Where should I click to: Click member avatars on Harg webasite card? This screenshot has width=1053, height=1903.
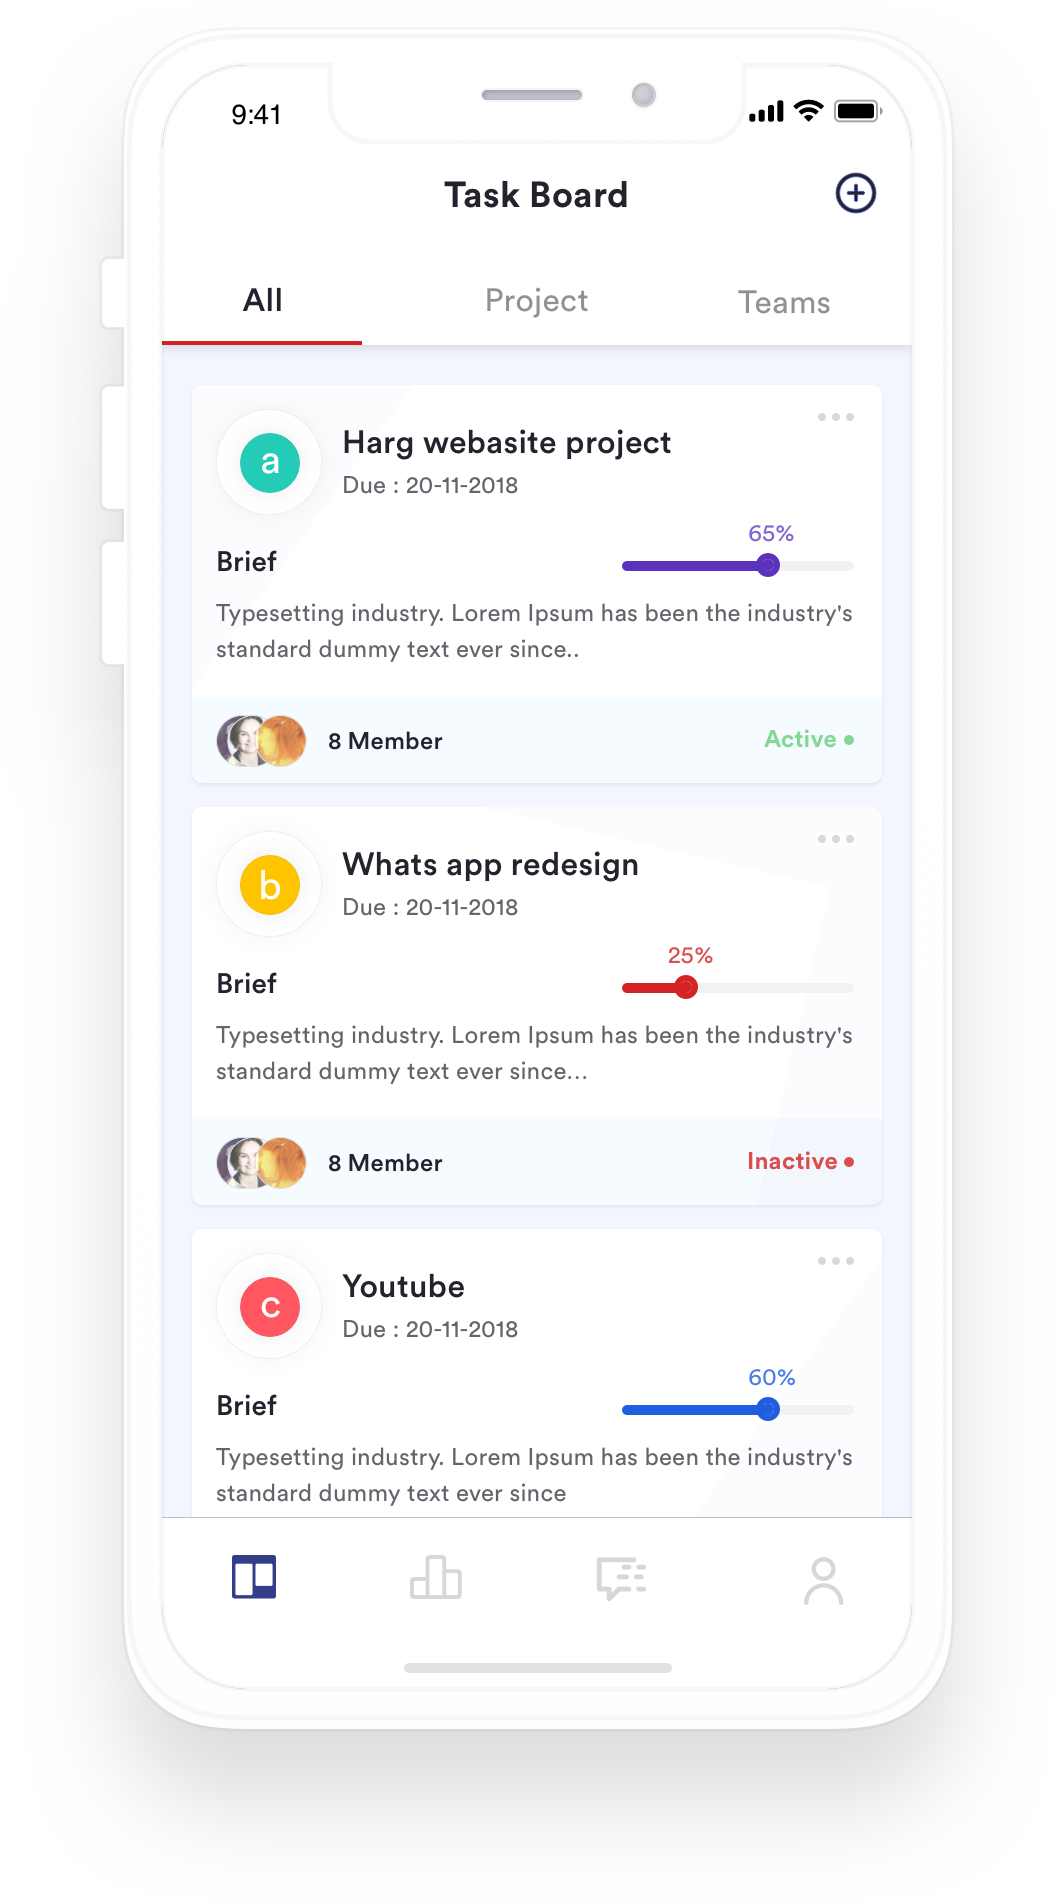tap(261, 740)
